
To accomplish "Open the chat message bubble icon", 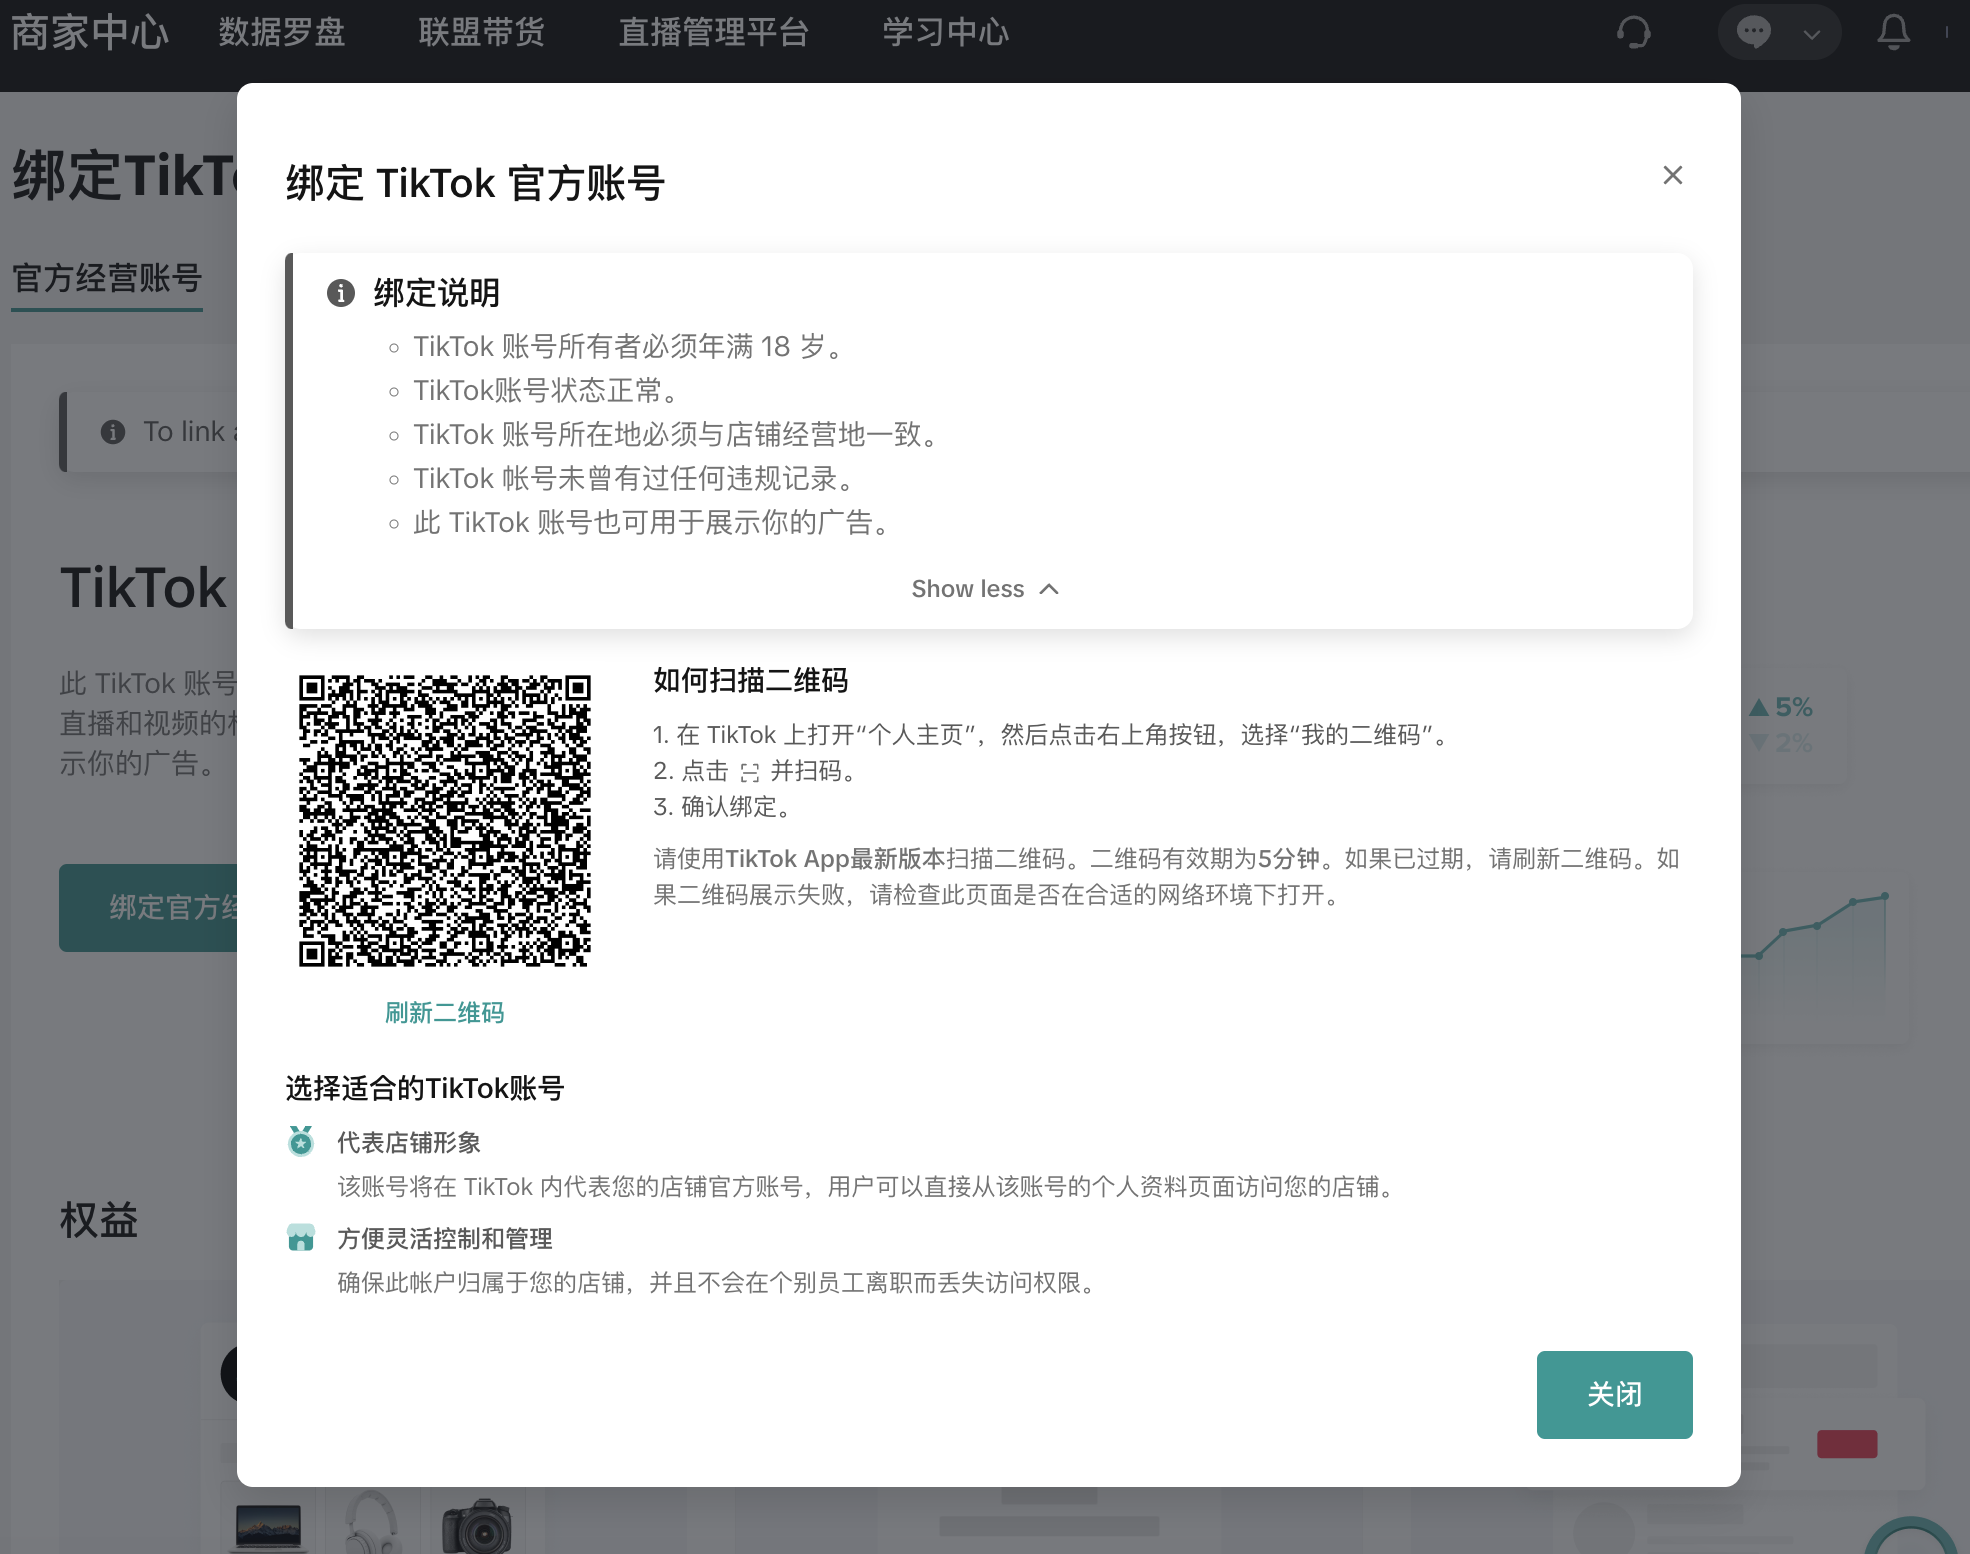I will tap(1753, 33).
